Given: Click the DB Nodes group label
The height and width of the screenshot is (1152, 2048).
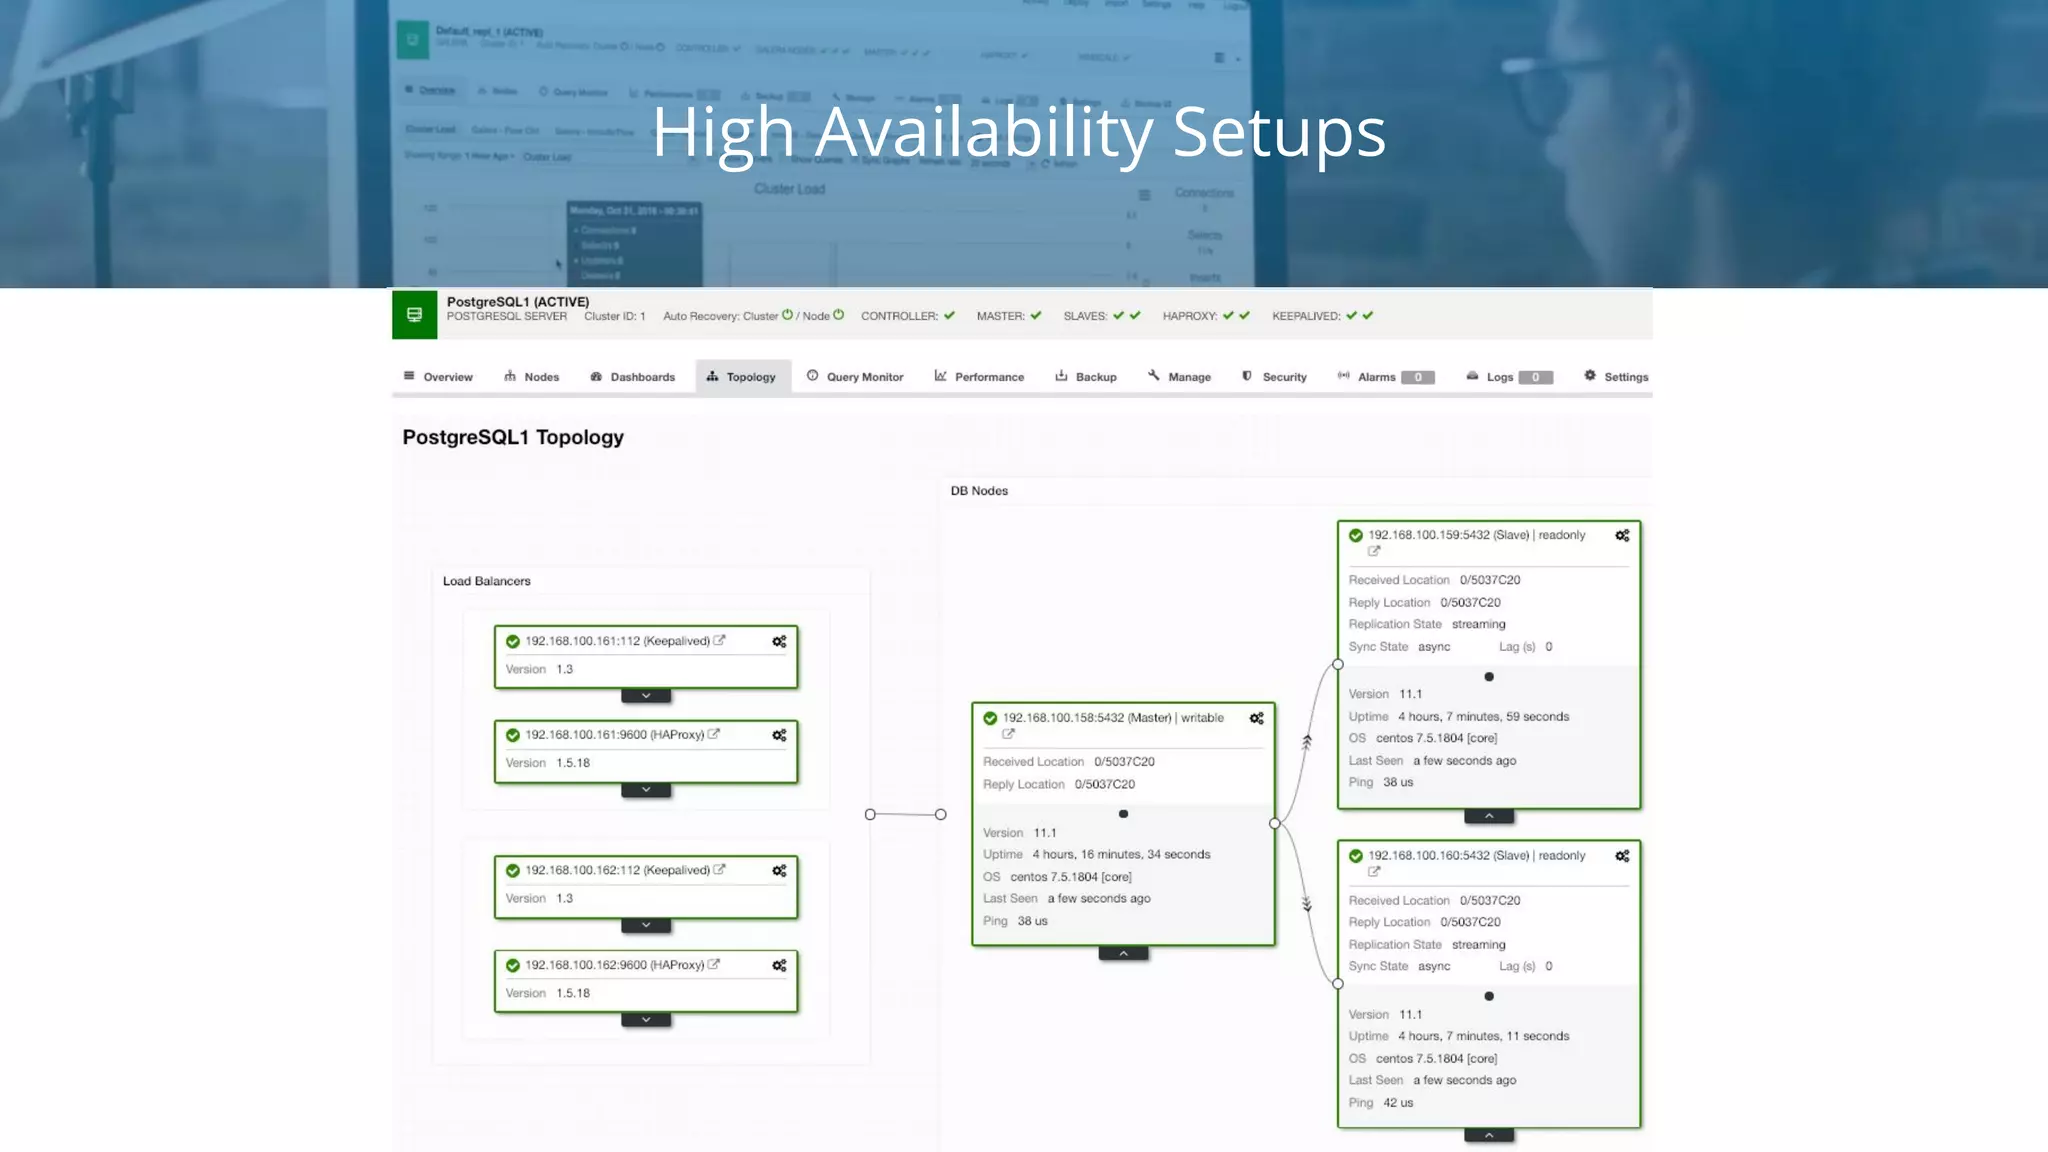Looking at the screenshot, I should pos(979,491).
